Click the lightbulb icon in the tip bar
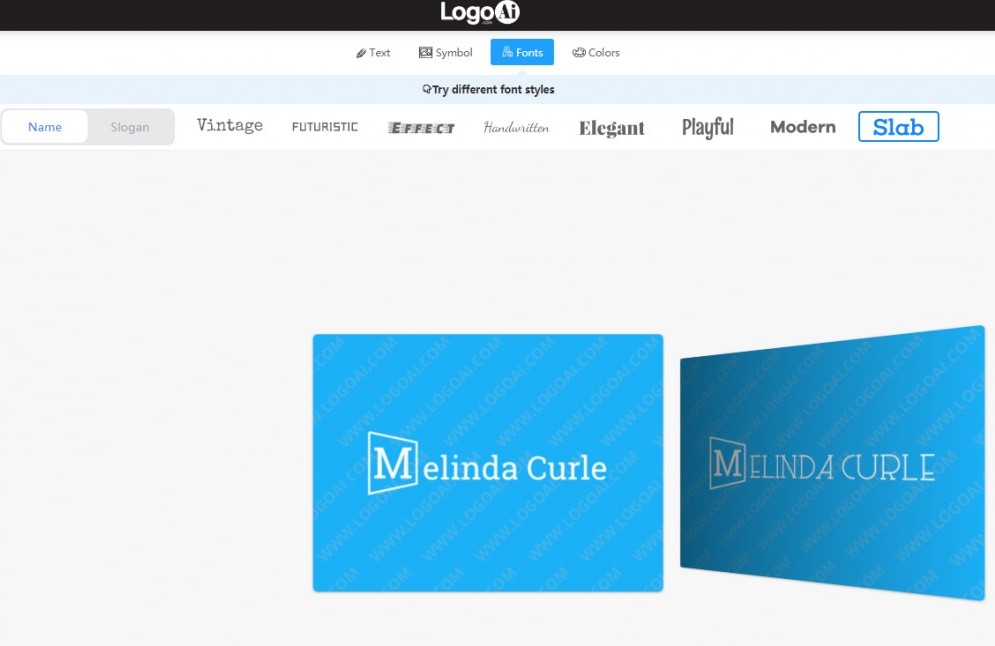Screen dimensions: 995x646 pos(426,89)
